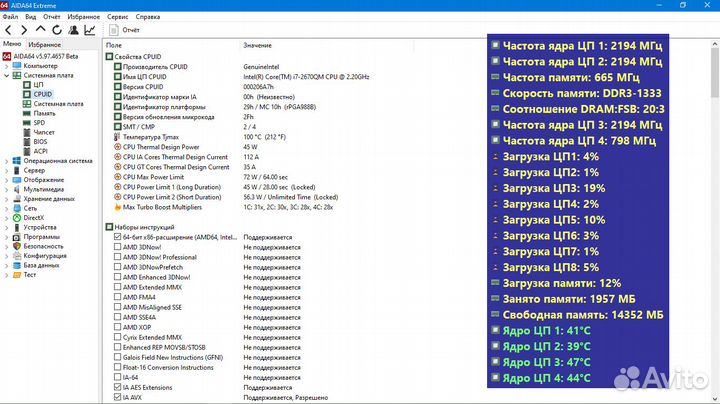720x404 pixels.
Task: Refresh the page with the Refresh icon
Action: (57, 30)
